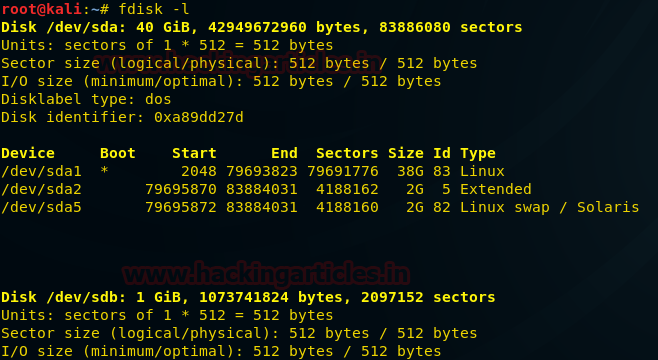
Task: Click the Start column header
Action: (194, 153)
